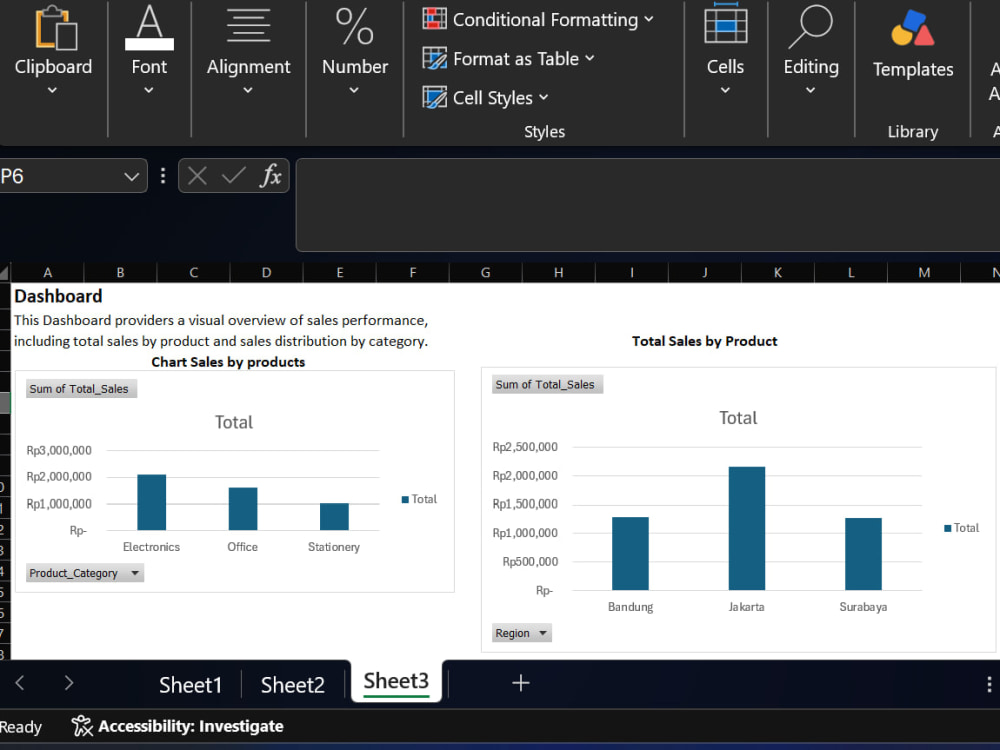Confirm formula entry with checkmark icon
Screen dimensions: 1000x750
tap(233, 175)
